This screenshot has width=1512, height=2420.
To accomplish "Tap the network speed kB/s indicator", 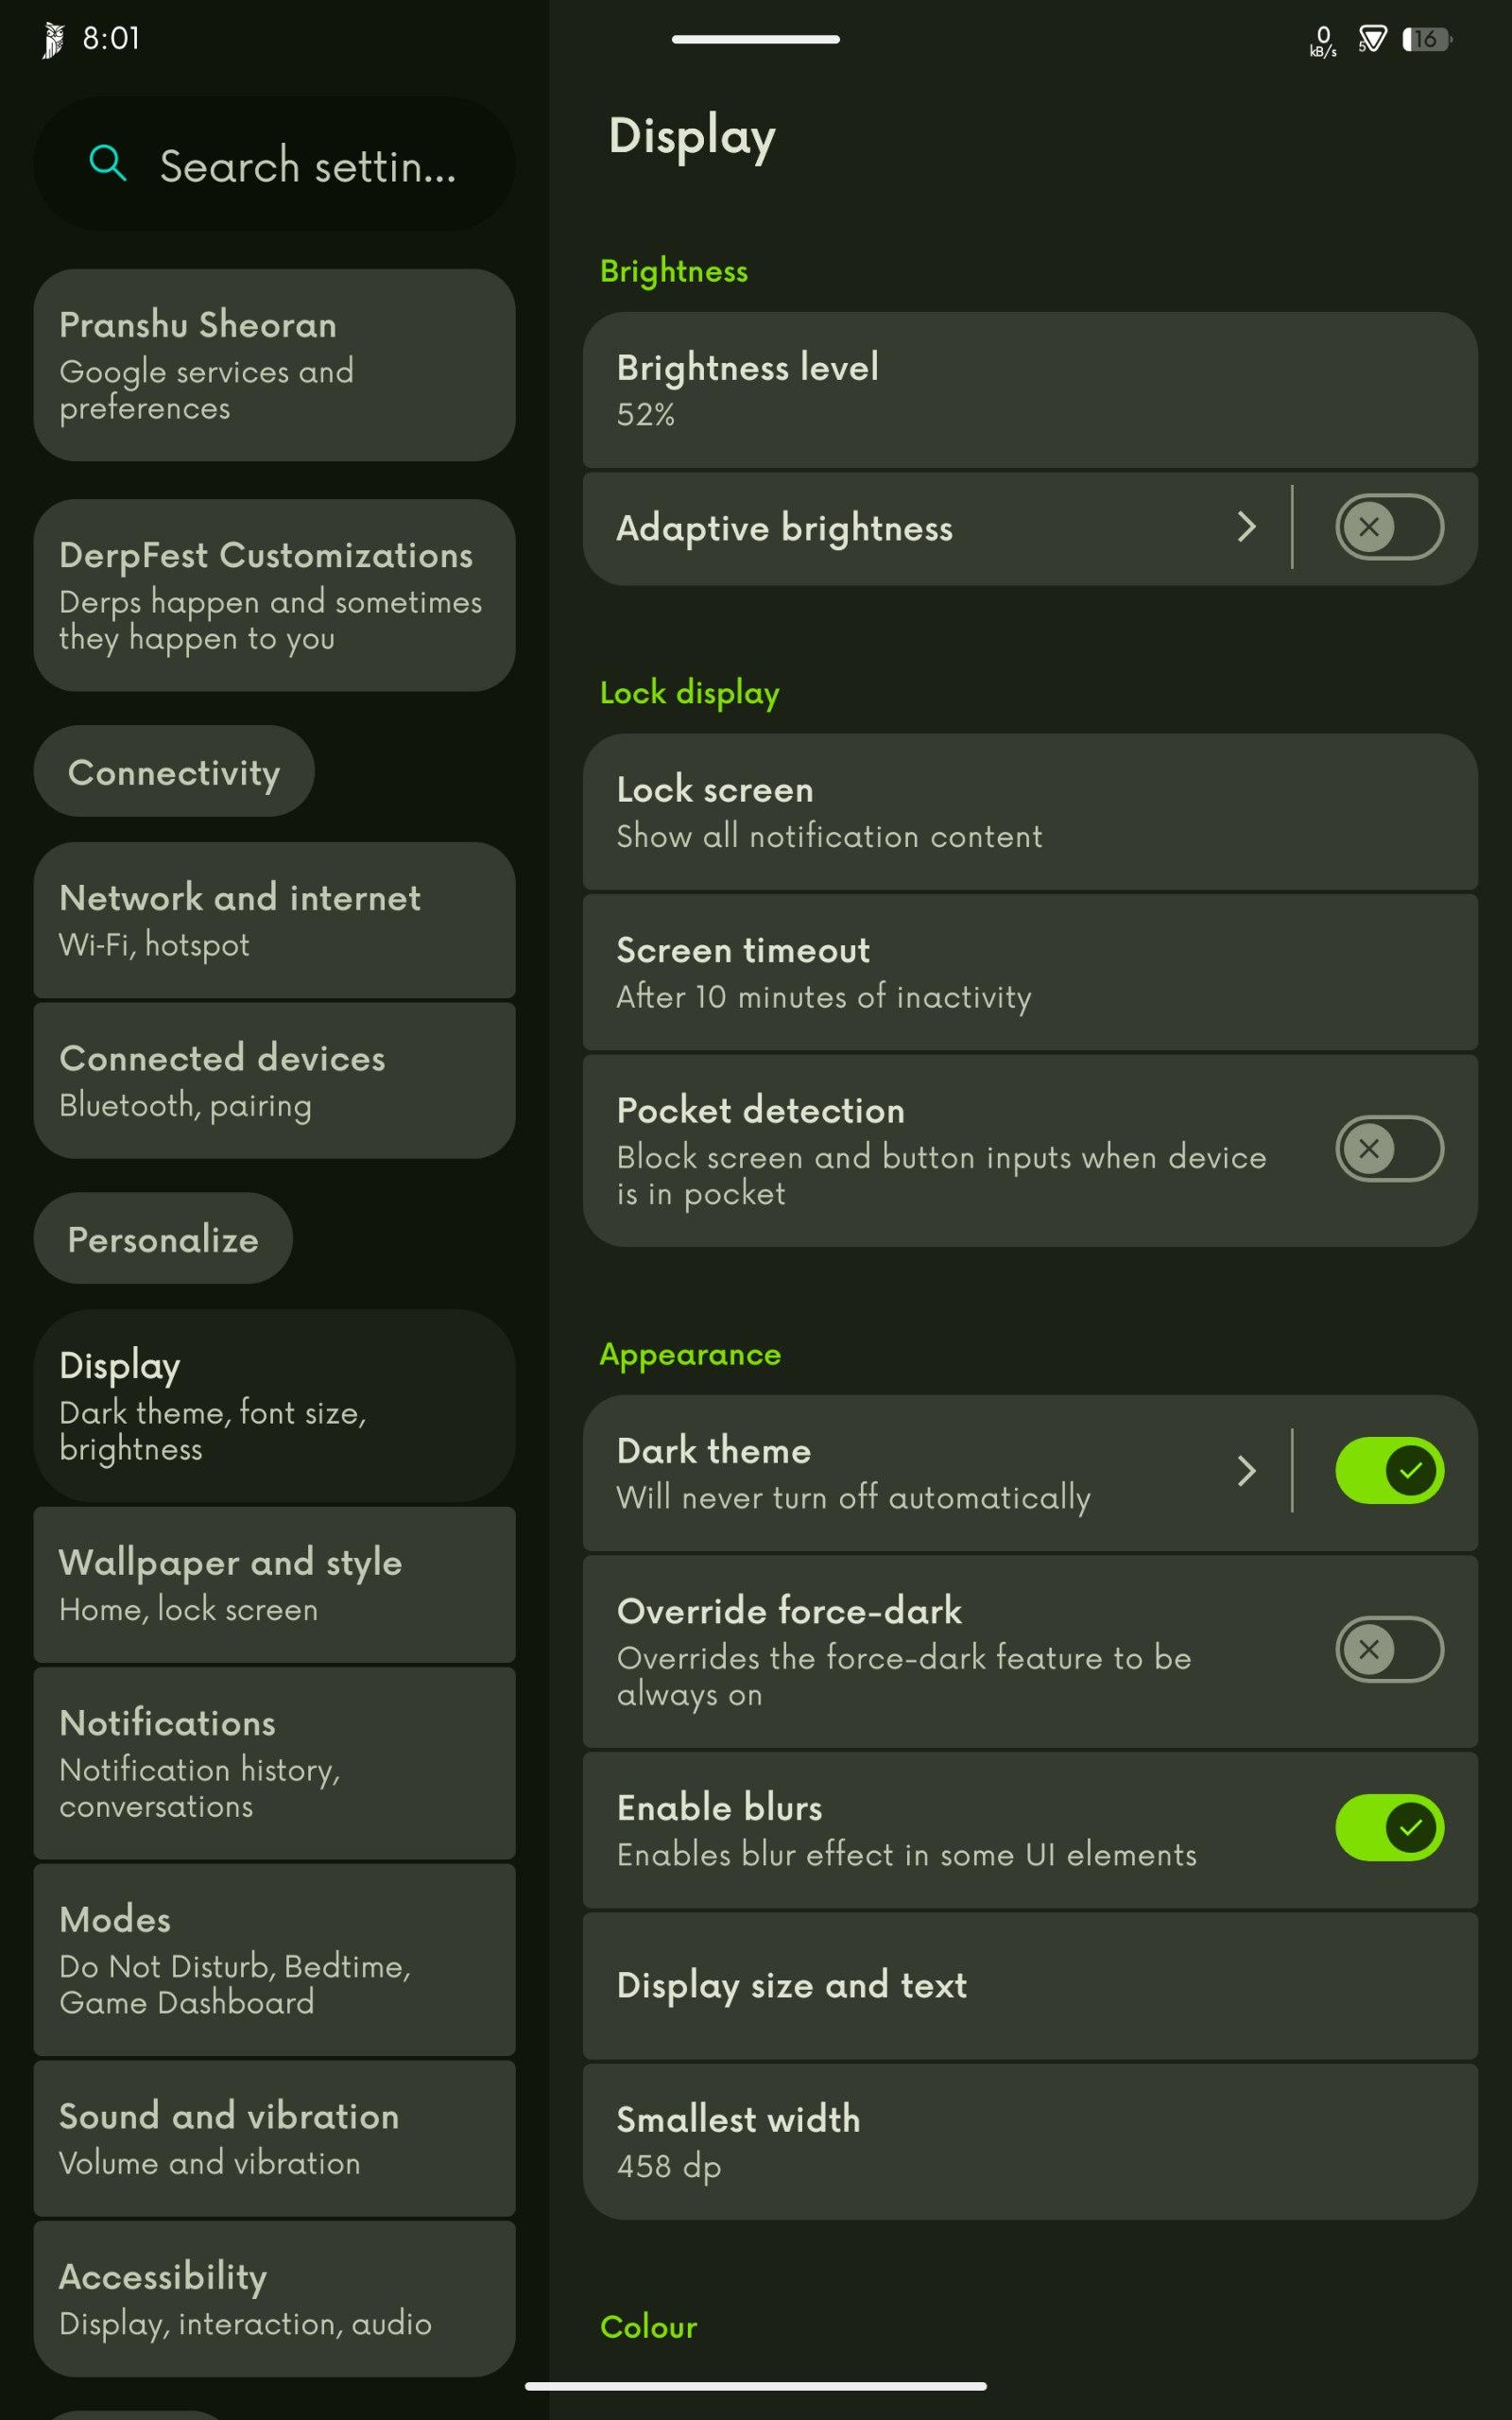I will tap(1323, 41).
